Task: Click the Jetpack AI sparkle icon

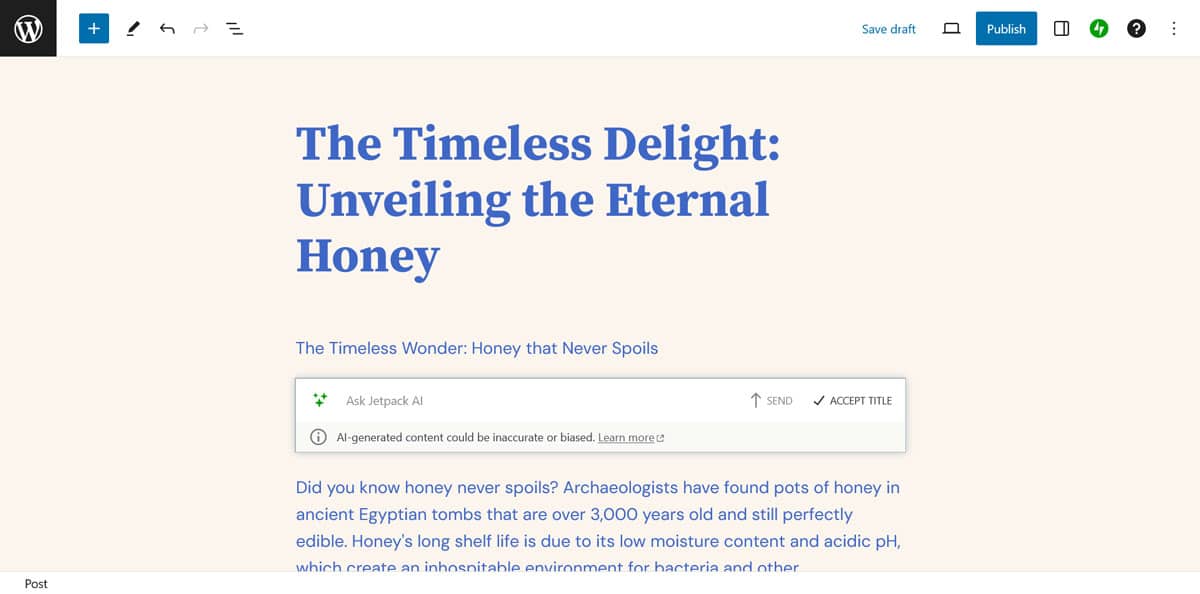Action: (x=320, y=400)
